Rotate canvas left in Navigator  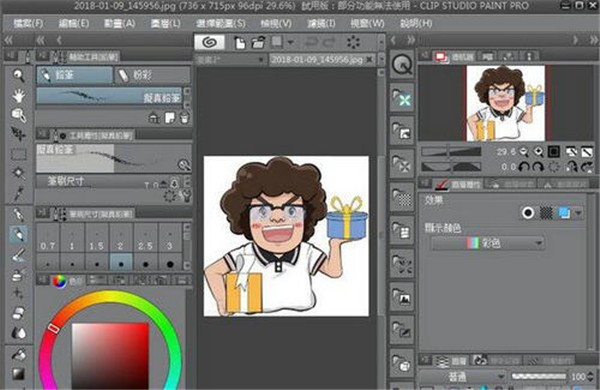(x=523, y=167)
